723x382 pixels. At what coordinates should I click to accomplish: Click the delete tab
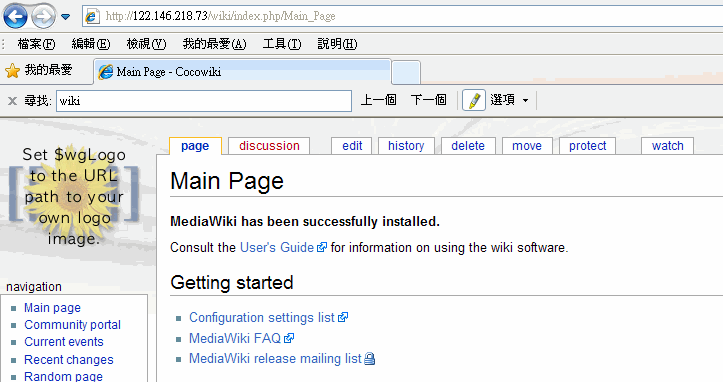(468, 146)
